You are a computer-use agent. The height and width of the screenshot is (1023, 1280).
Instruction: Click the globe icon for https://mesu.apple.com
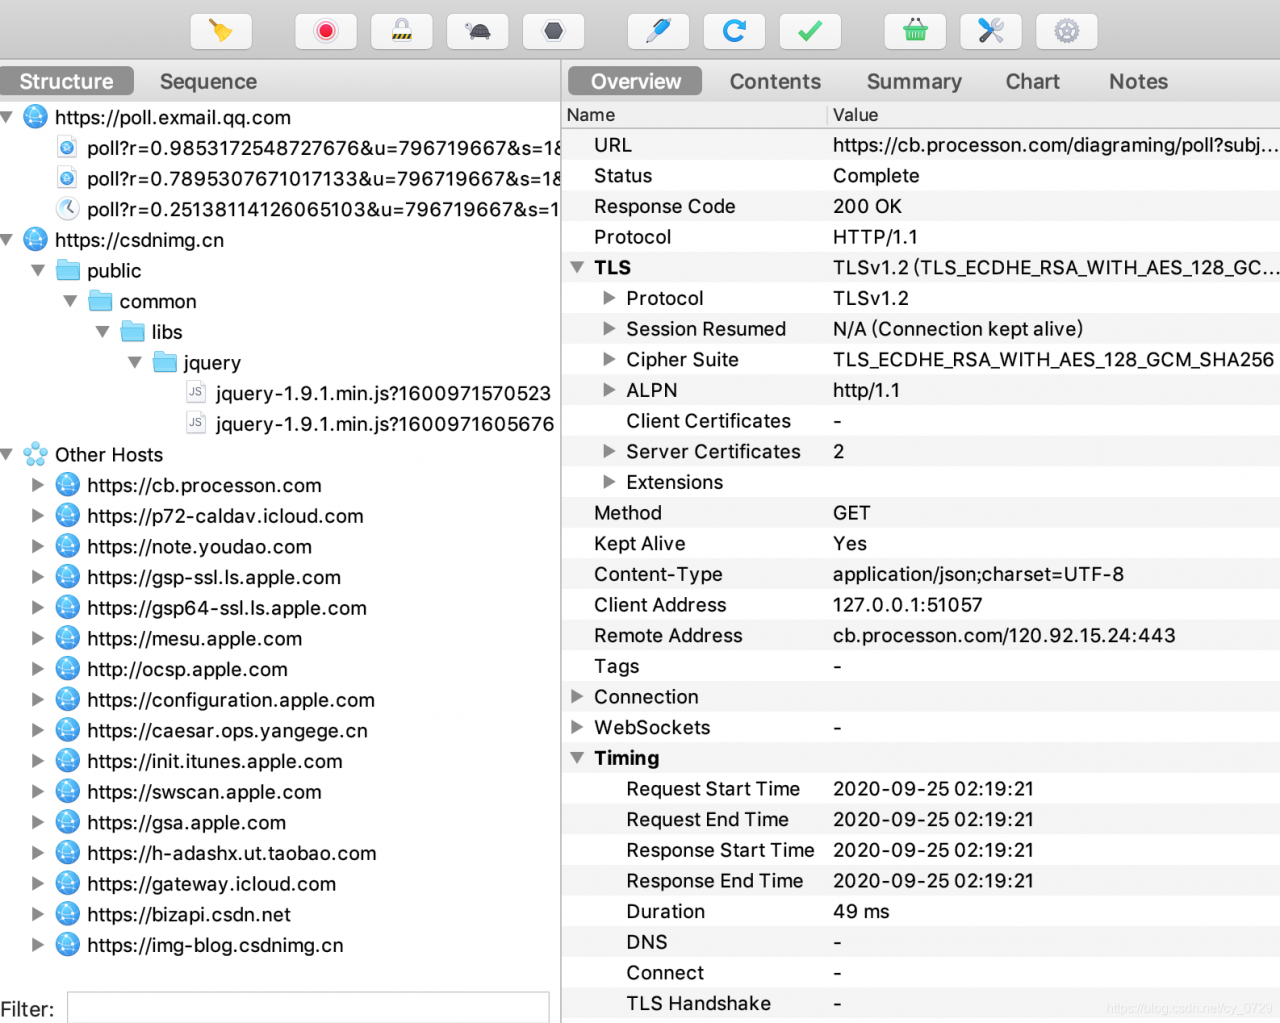click(x=67, y=638)
